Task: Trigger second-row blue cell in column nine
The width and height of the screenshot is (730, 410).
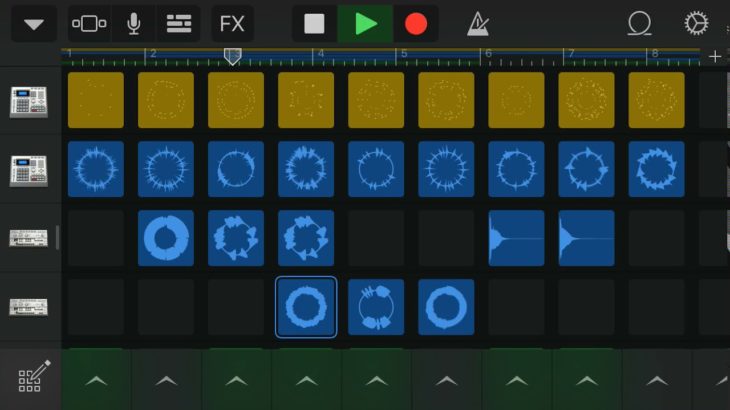Action: pos(656,169)
